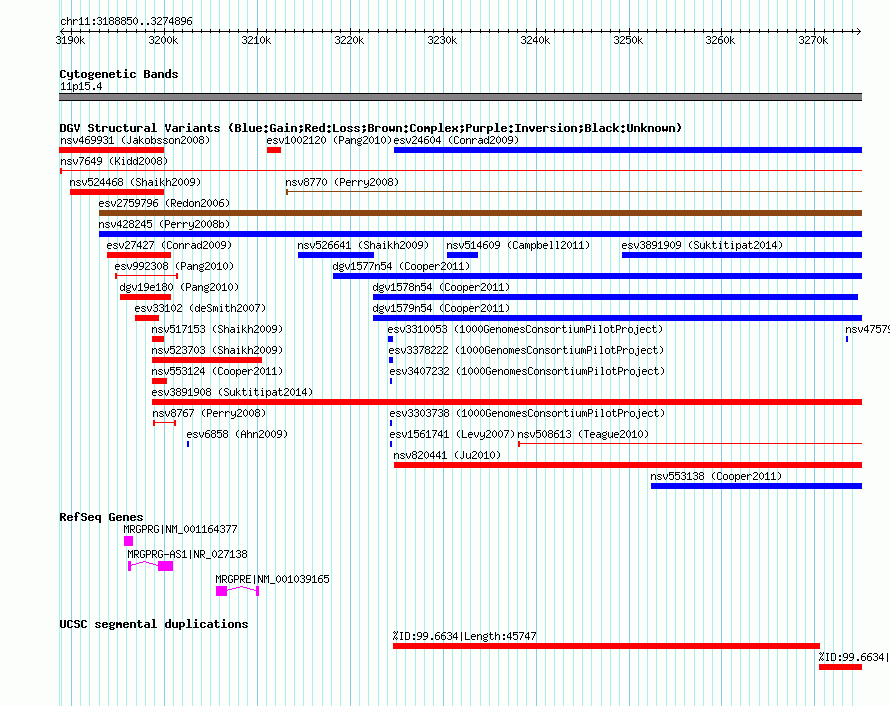890x706 pixels.
Task: Select the esv3891908 (Suktitipat2014) red bar
Action: [x=507, y=402]
